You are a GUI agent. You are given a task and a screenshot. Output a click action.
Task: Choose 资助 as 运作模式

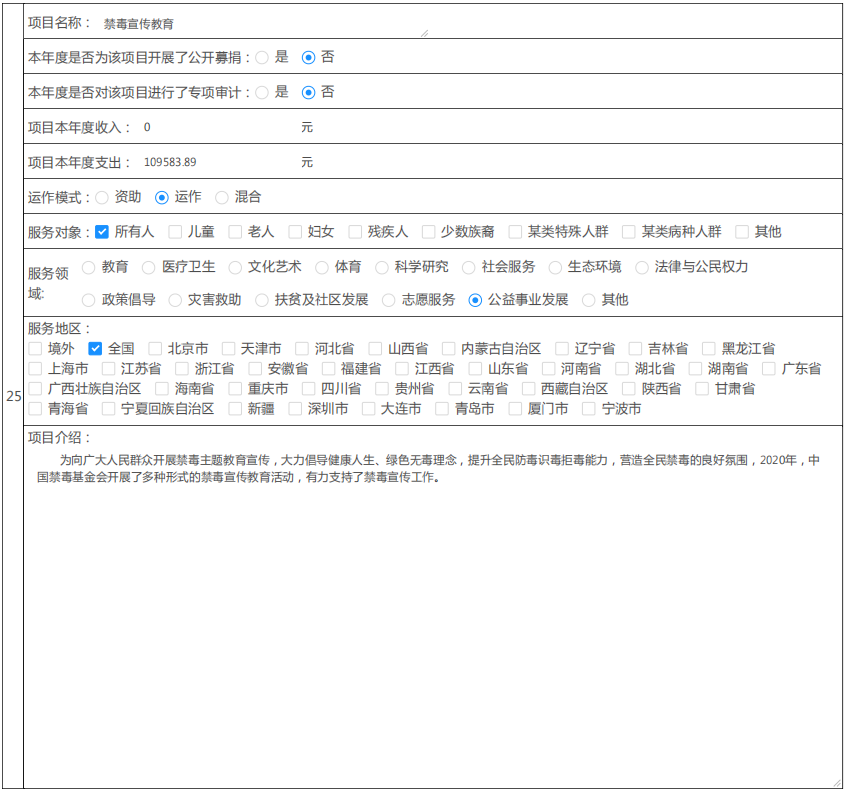[102, 198]
